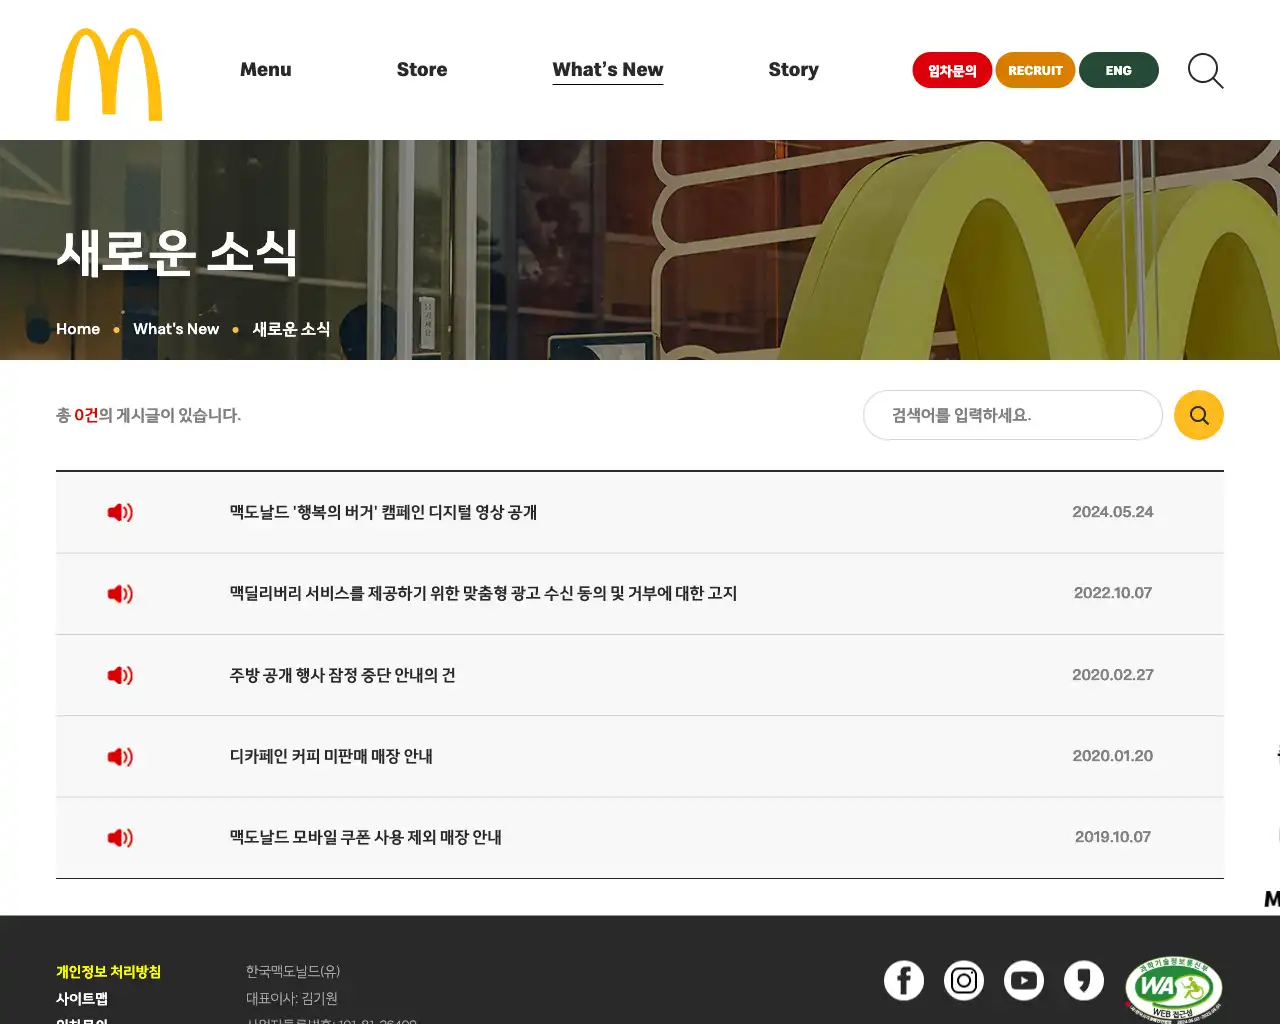
Task: Click 새로운 소식 breadcrumb link
Action: click(291, 329)
